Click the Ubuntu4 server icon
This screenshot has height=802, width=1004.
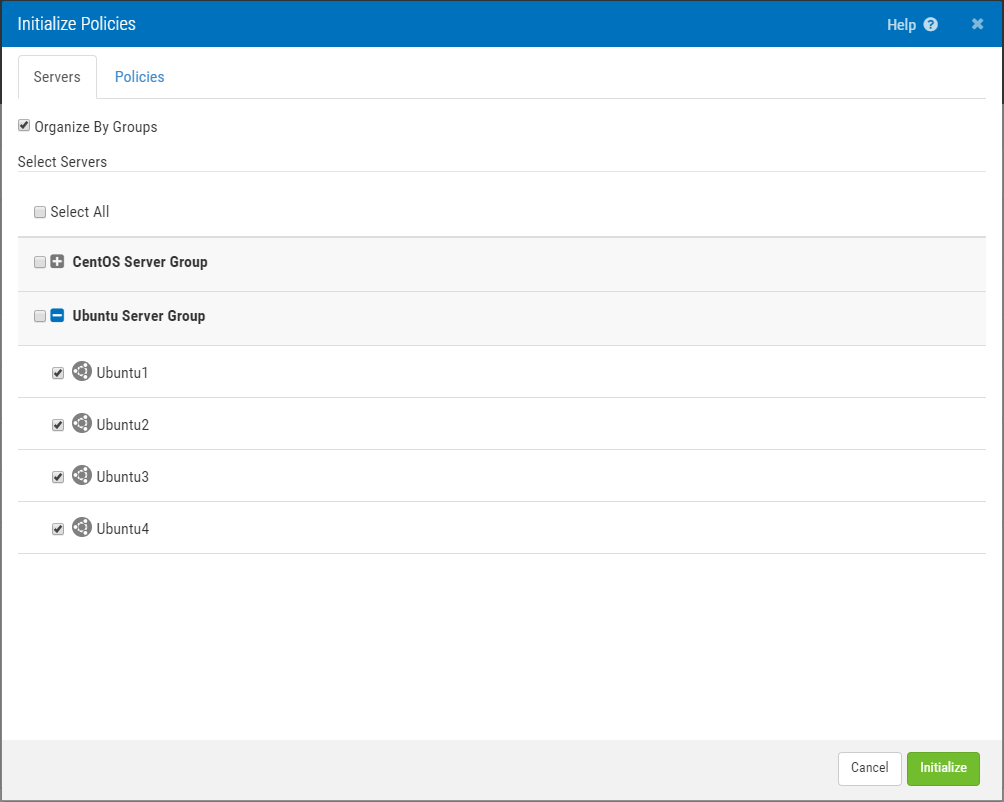(x=81, y=527)
